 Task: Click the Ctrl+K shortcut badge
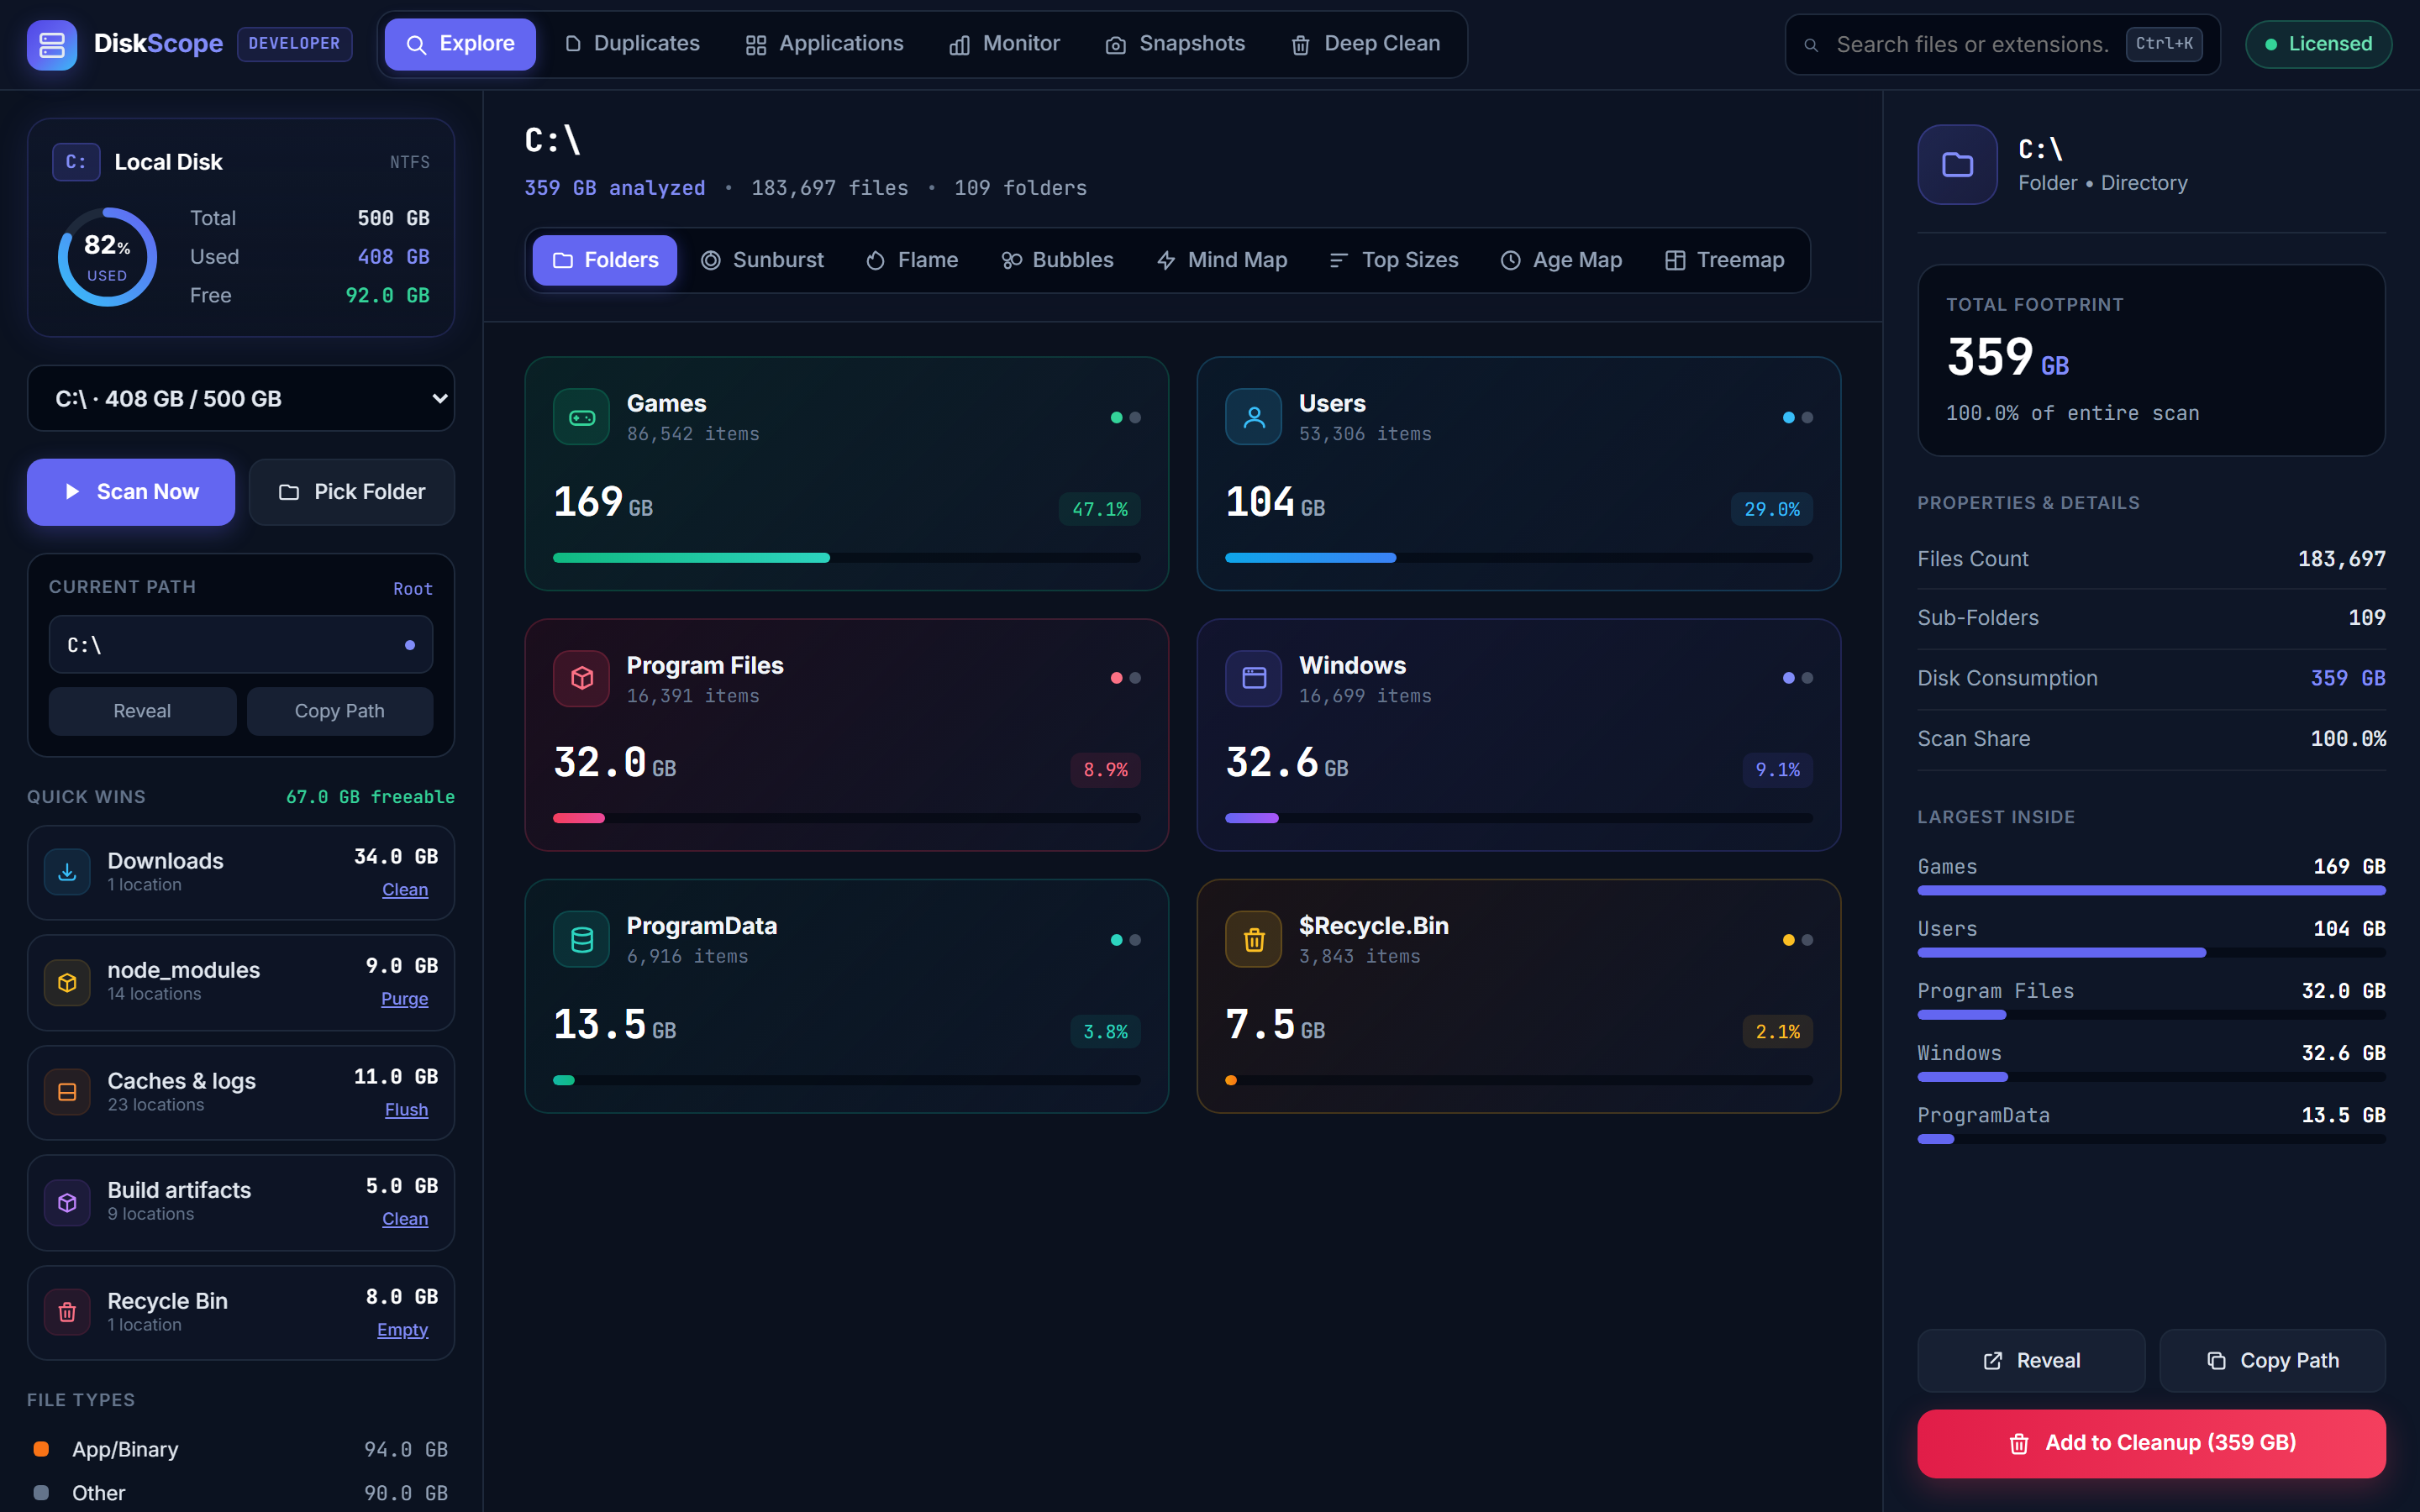coord(2163,44)
